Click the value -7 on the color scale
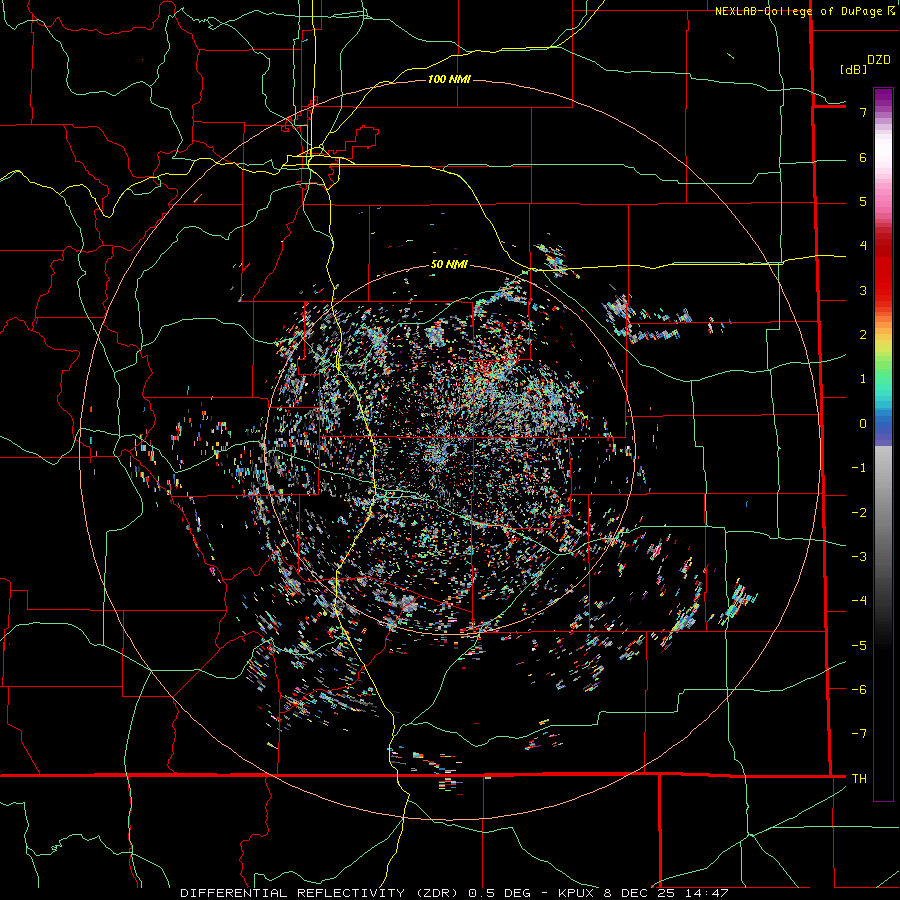Screen dimensions: 900x900 point(859,734)
